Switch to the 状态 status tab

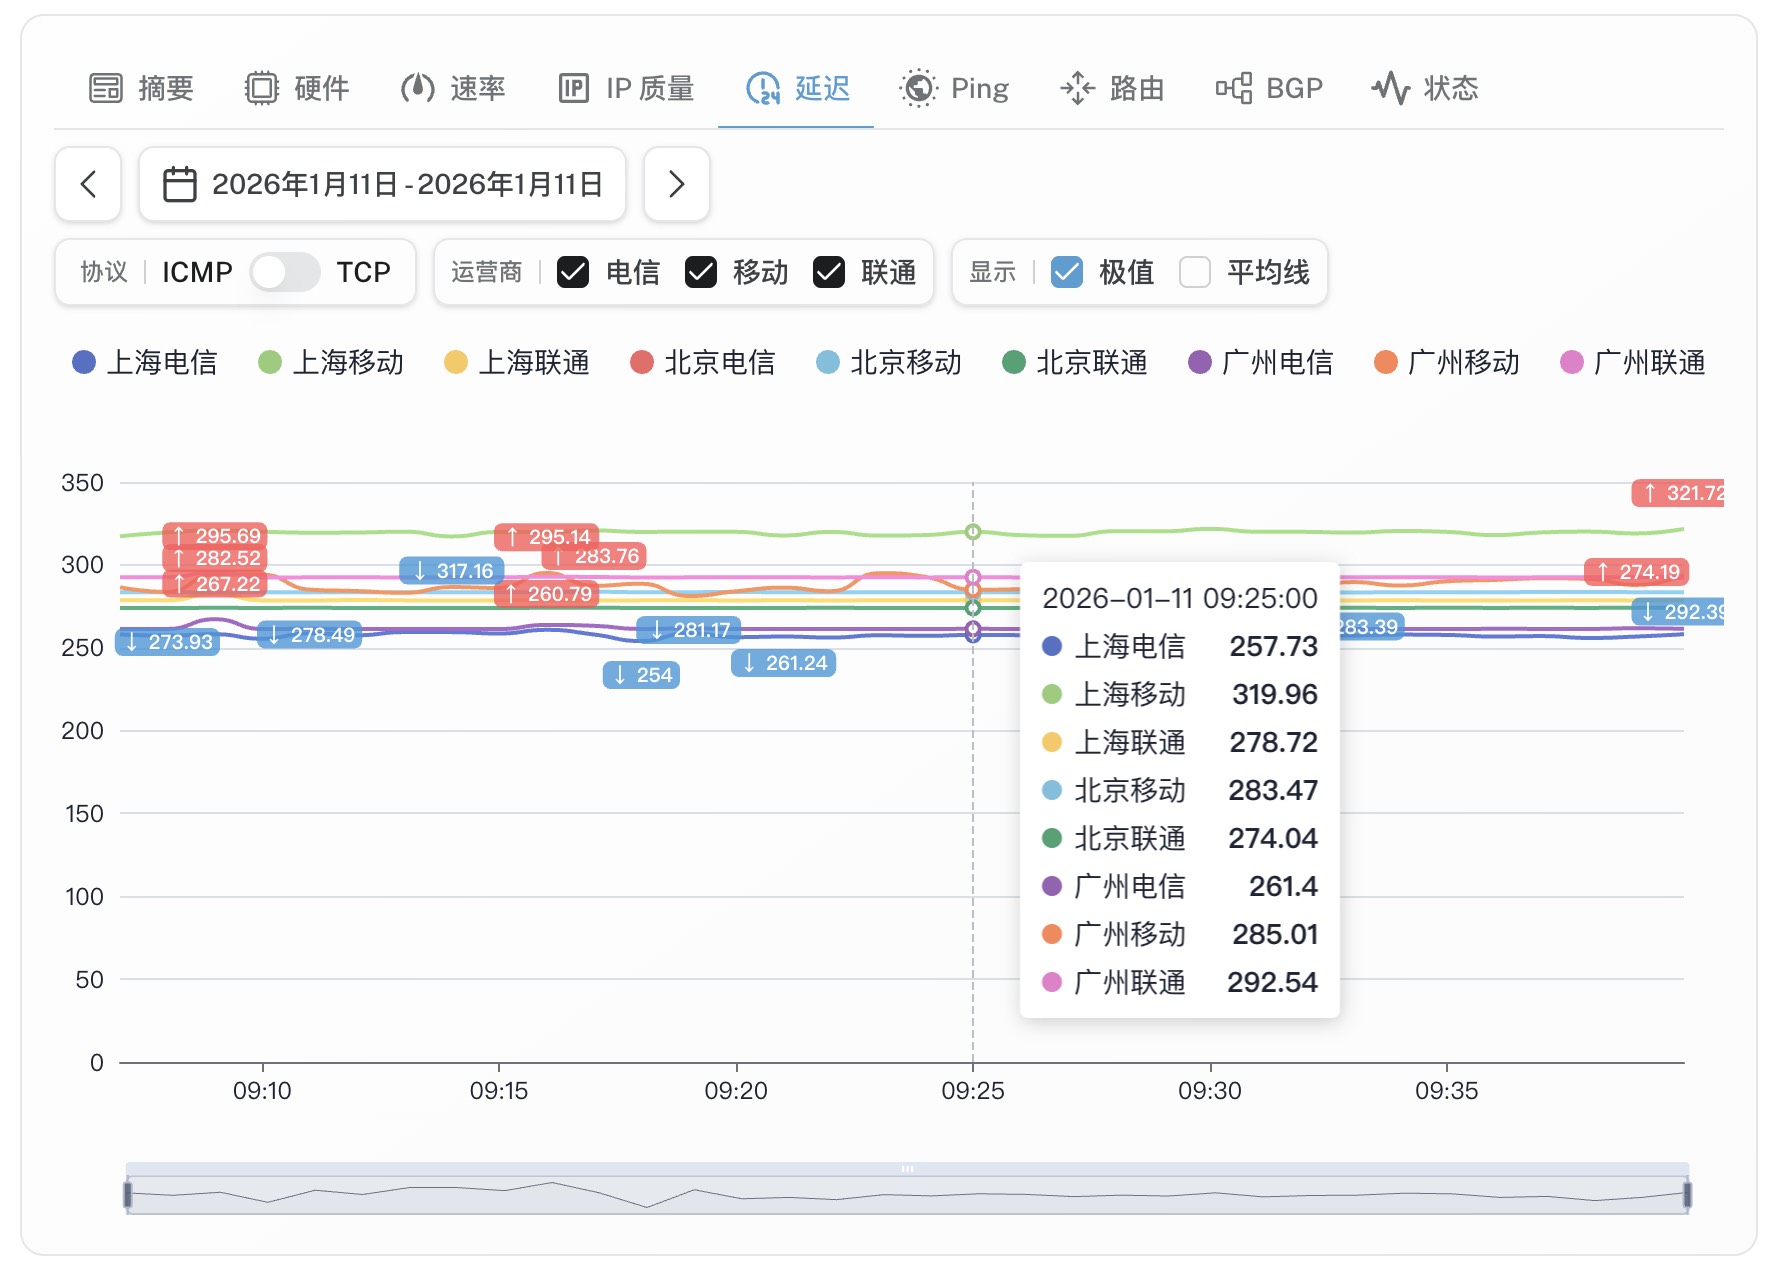coord(1425,88)
